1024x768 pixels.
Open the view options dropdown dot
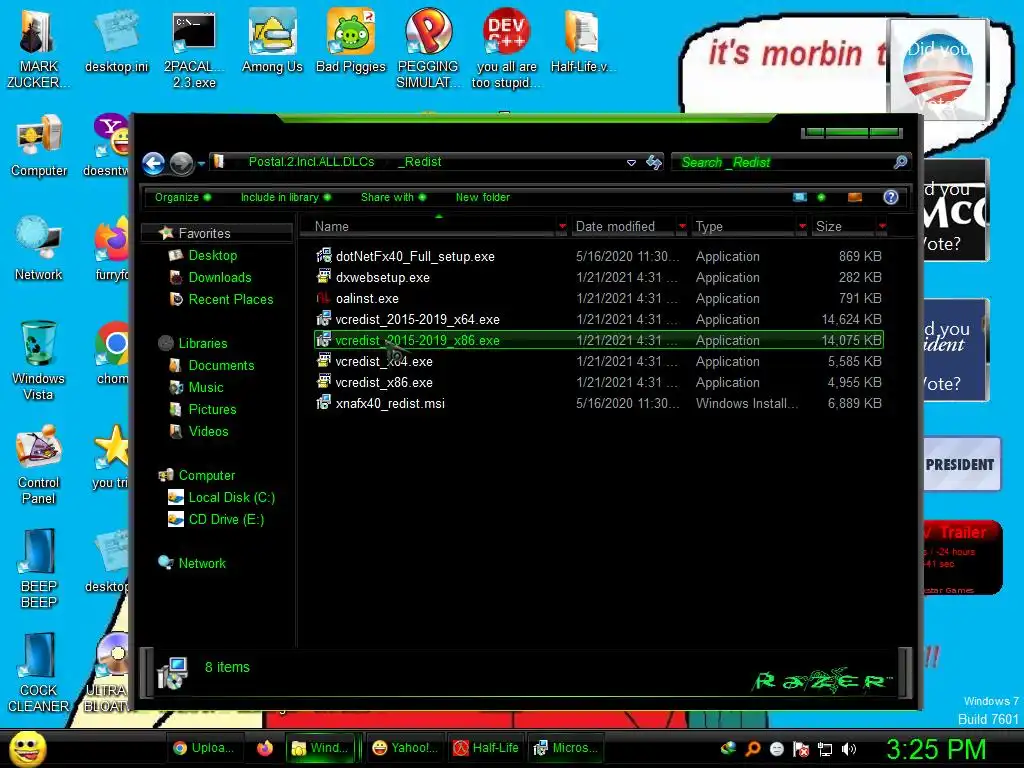coord(821,197)
